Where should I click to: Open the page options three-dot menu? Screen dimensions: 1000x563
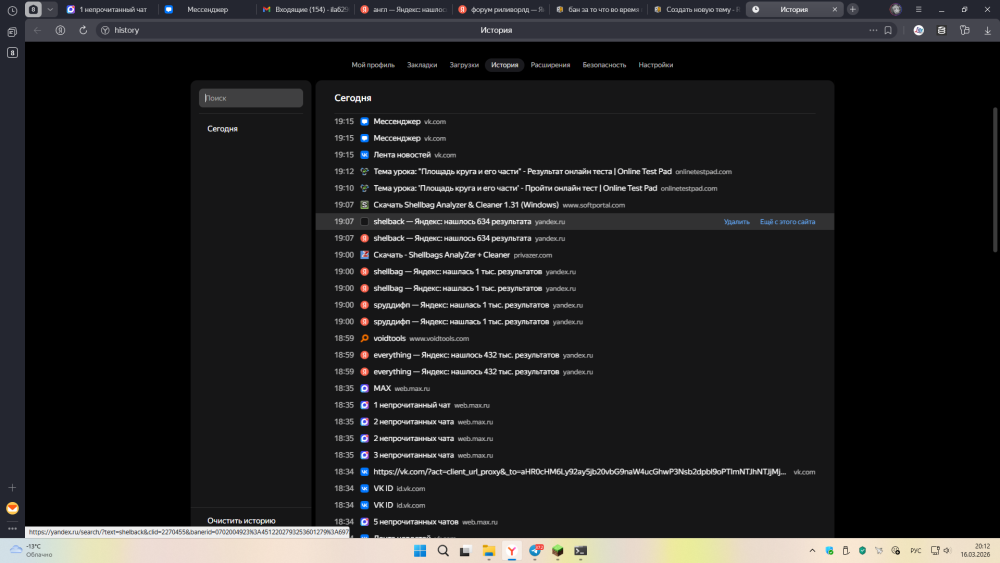tap(873, 30)
